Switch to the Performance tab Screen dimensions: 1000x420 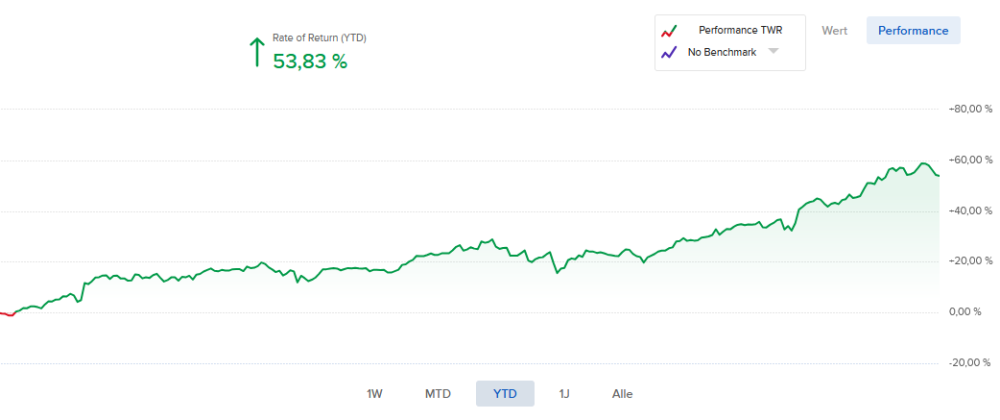tap(912, 31)
